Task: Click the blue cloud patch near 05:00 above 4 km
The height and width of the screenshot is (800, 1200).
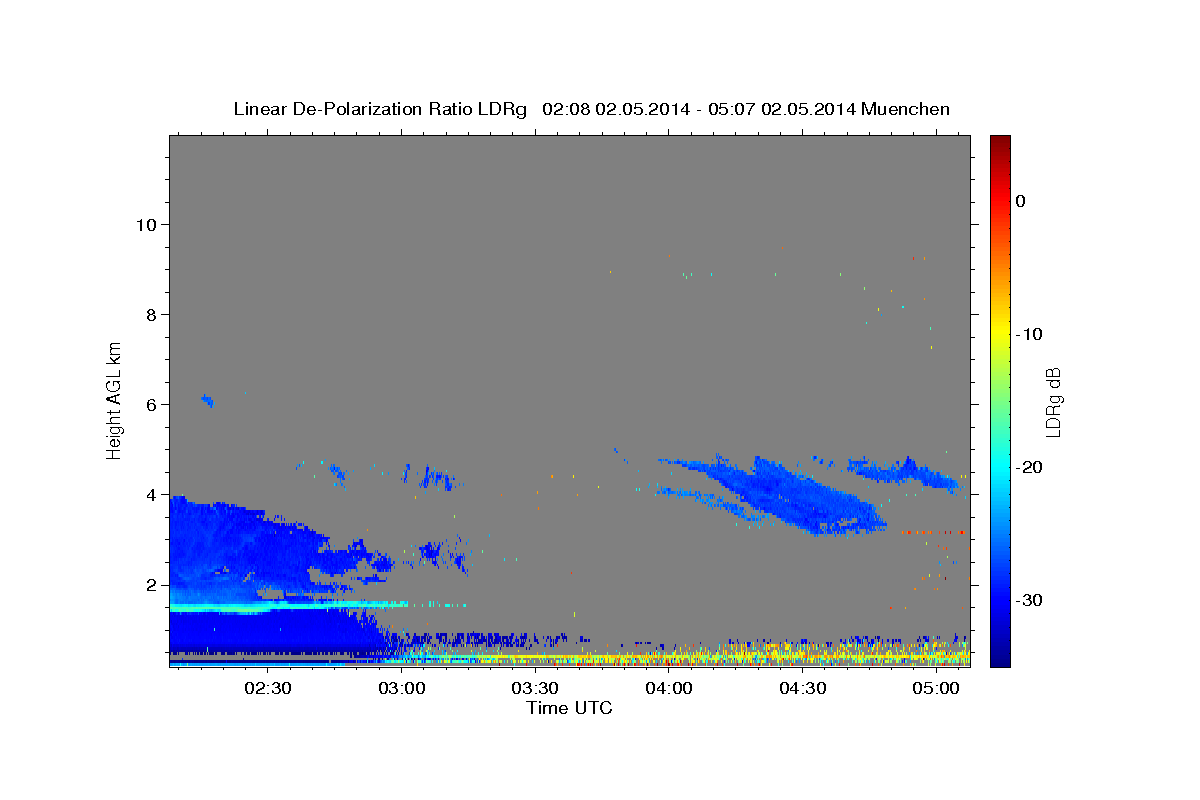Action: pos(905,472)
